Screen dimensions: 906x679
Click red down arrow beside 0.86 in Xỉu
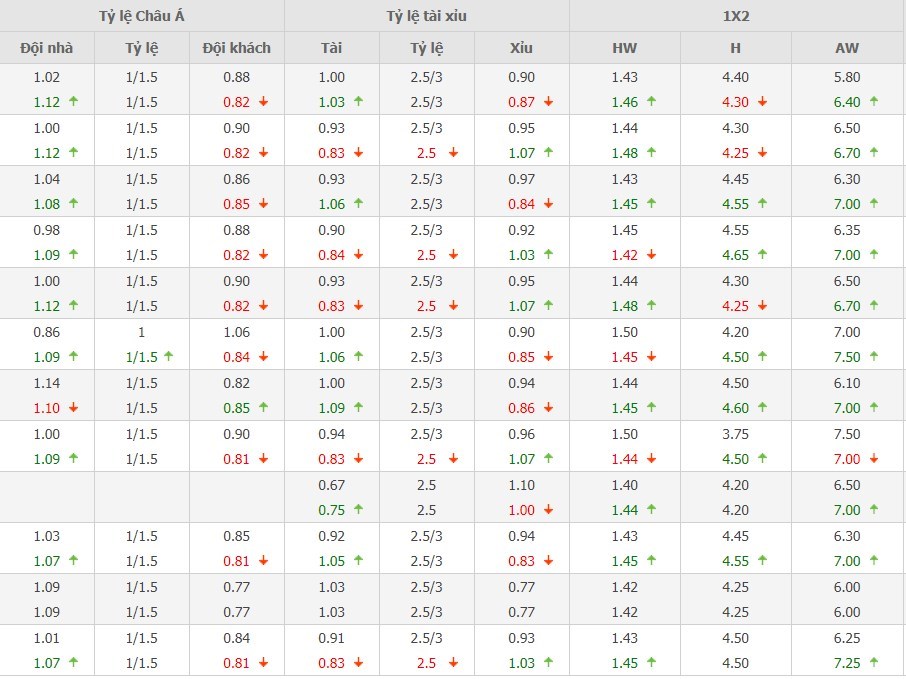tap(548, 408)
